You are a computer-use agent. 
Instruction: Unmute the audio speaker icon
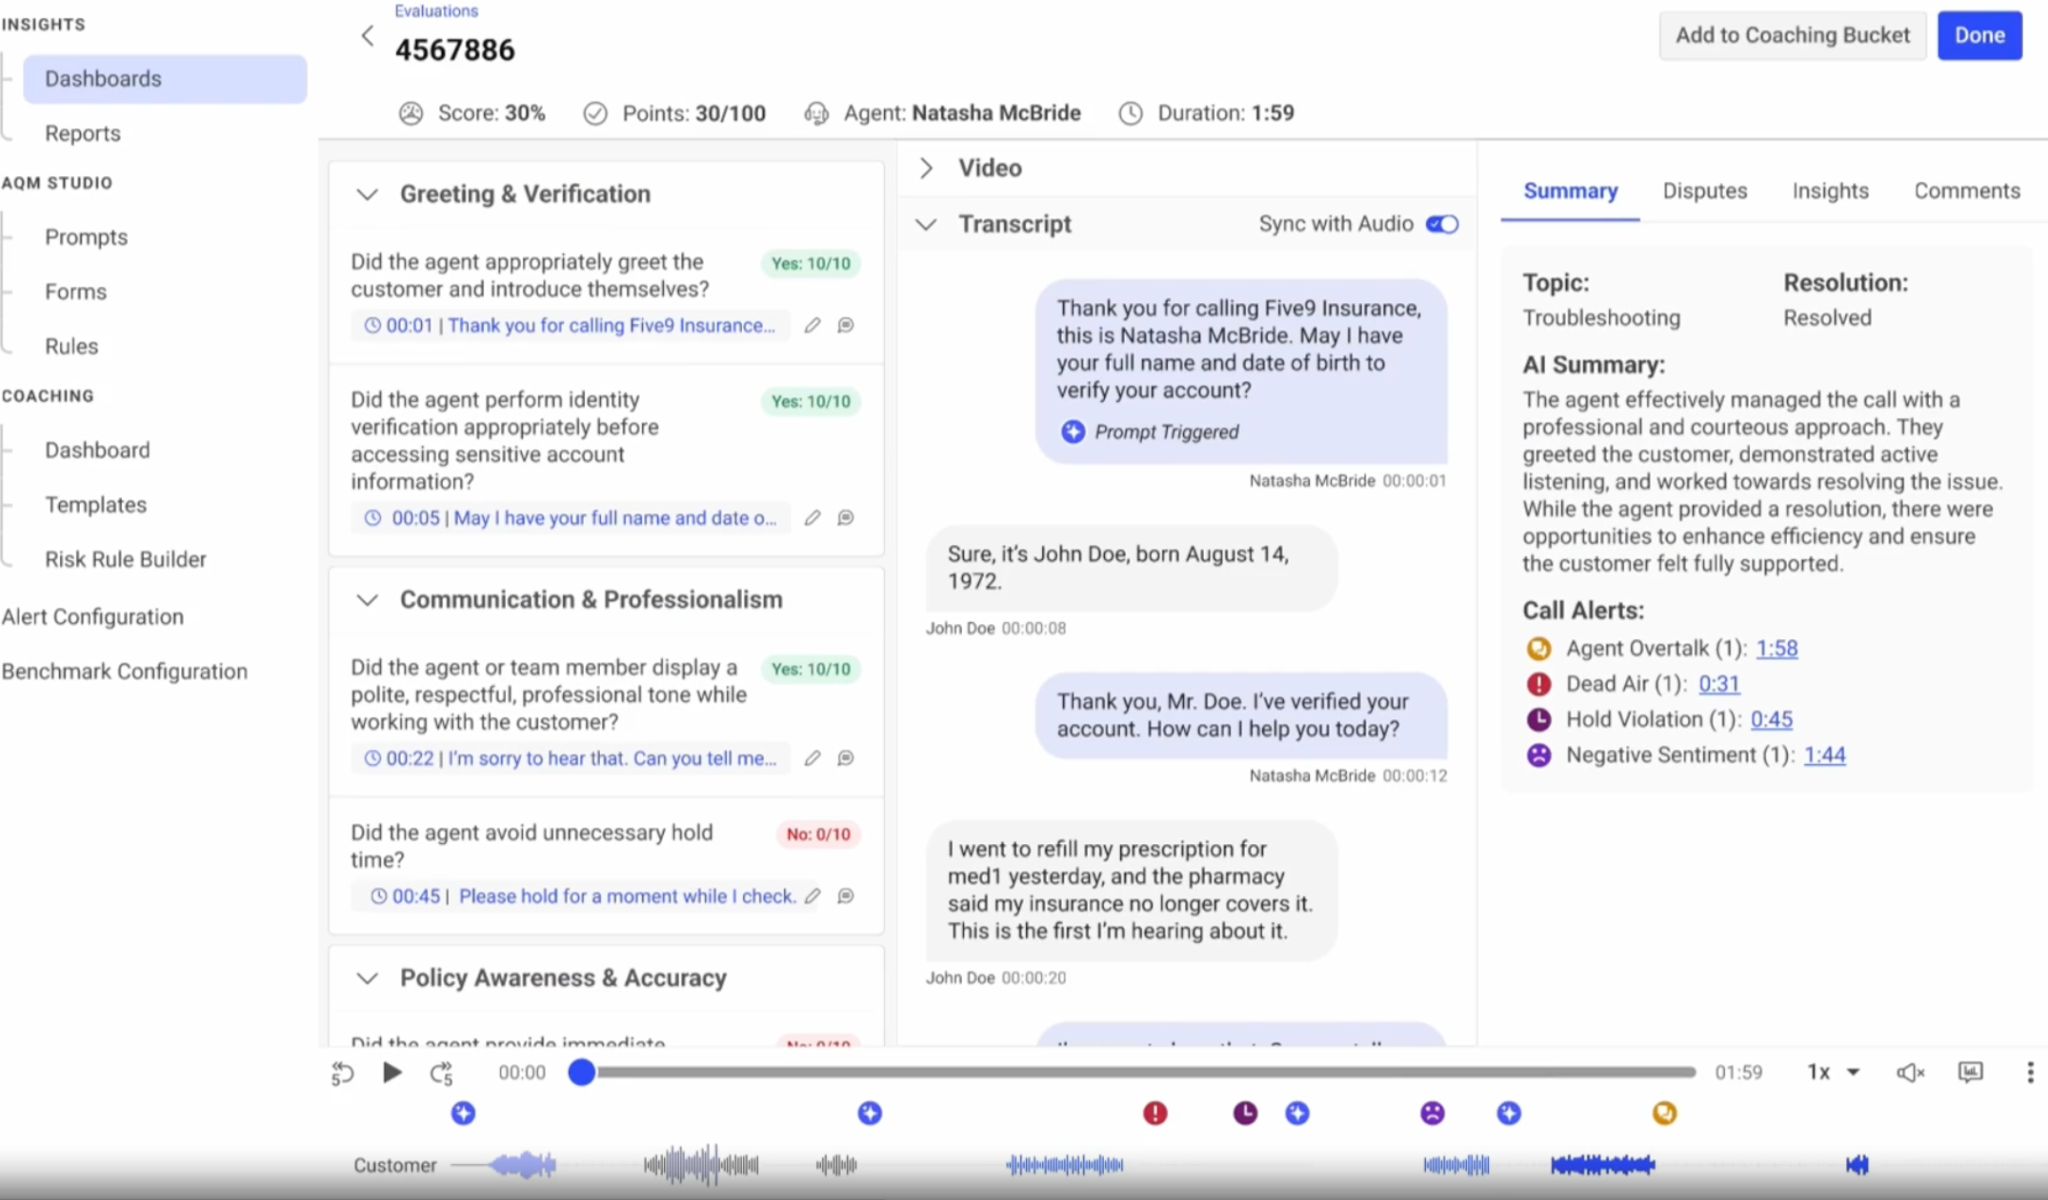tap(1910, 1073)
